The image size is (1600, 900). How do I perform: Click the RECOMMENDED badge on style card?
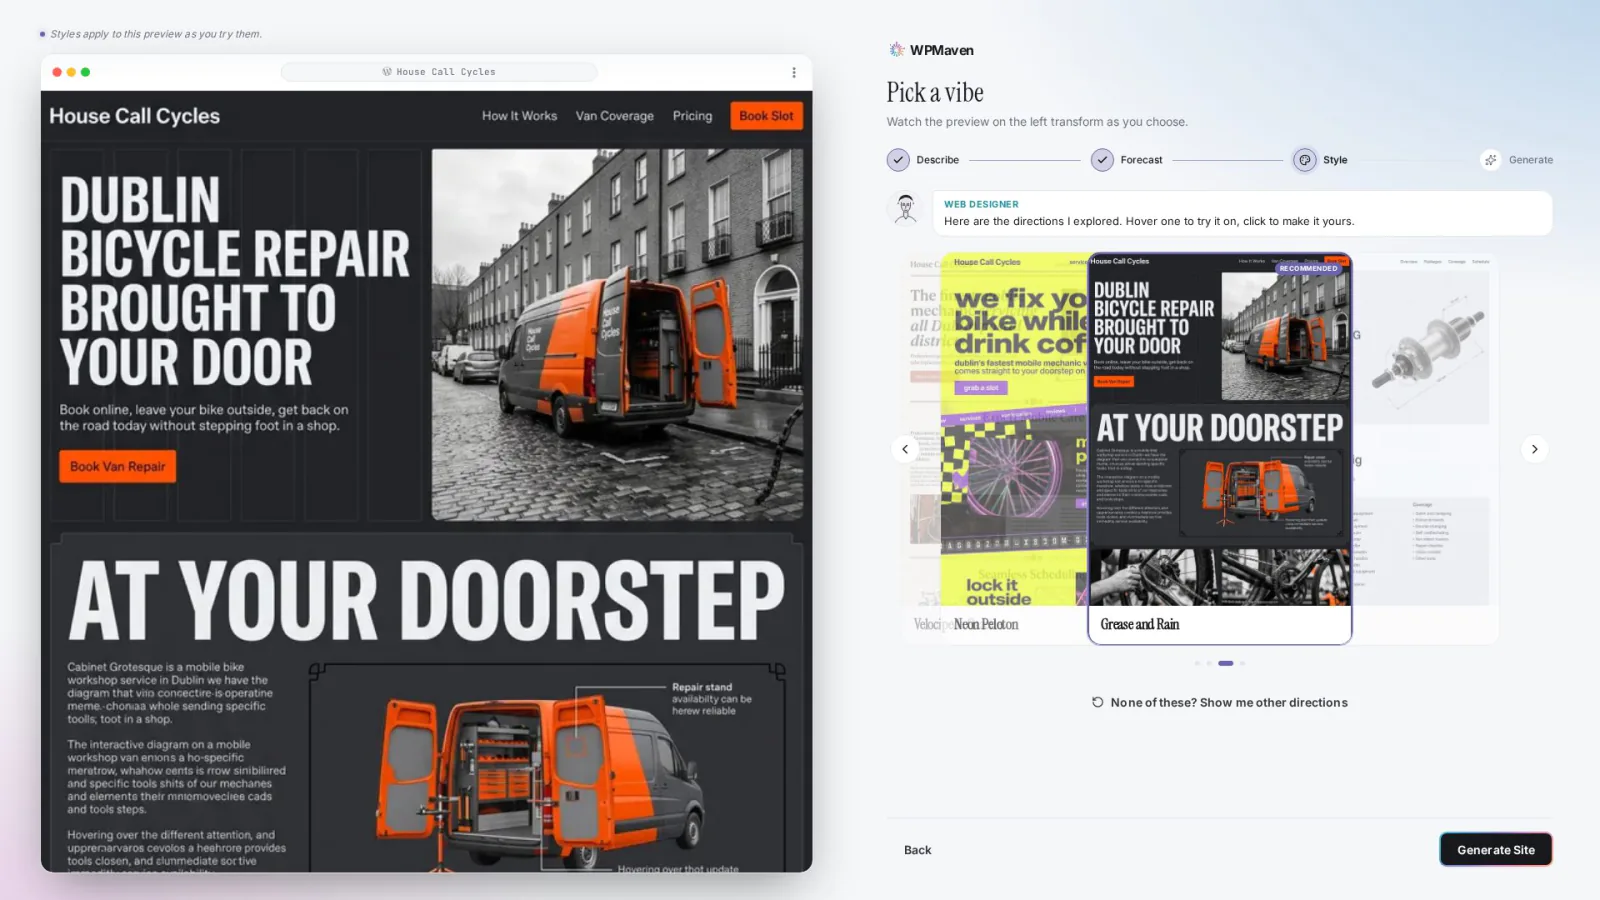pos(1308,268)
